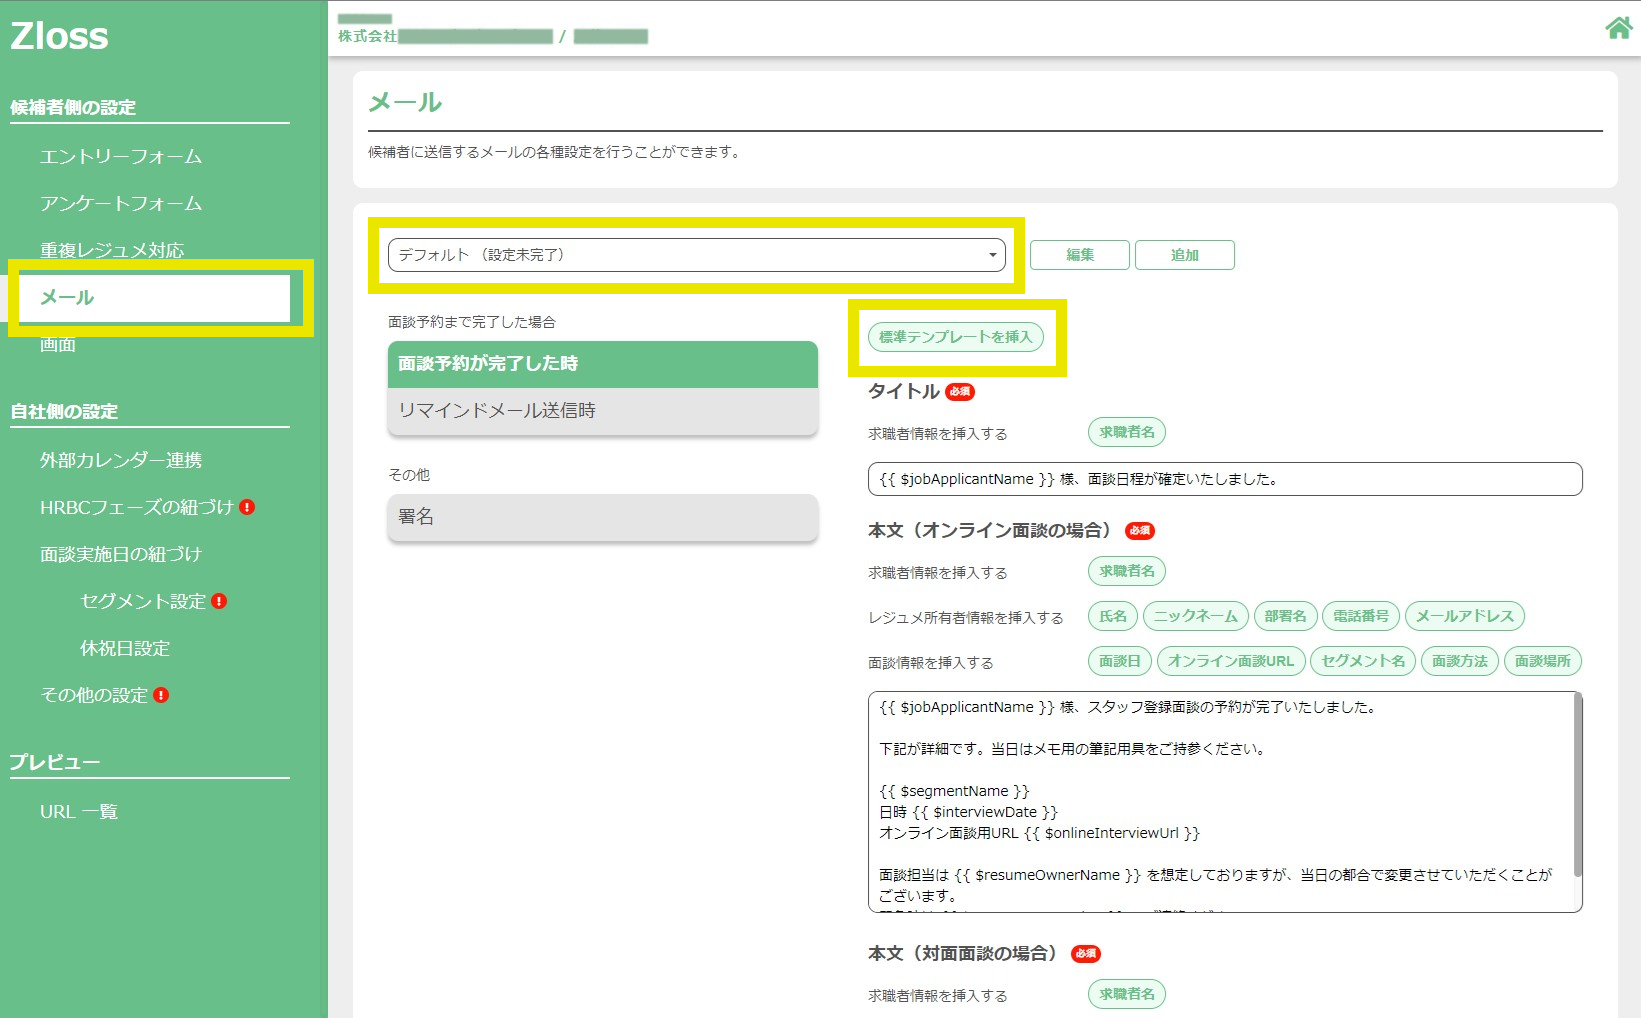Screen dimensions: 1641x1018
Task: Select リマインドメール送信時 mail template
Action: [603, 411]
